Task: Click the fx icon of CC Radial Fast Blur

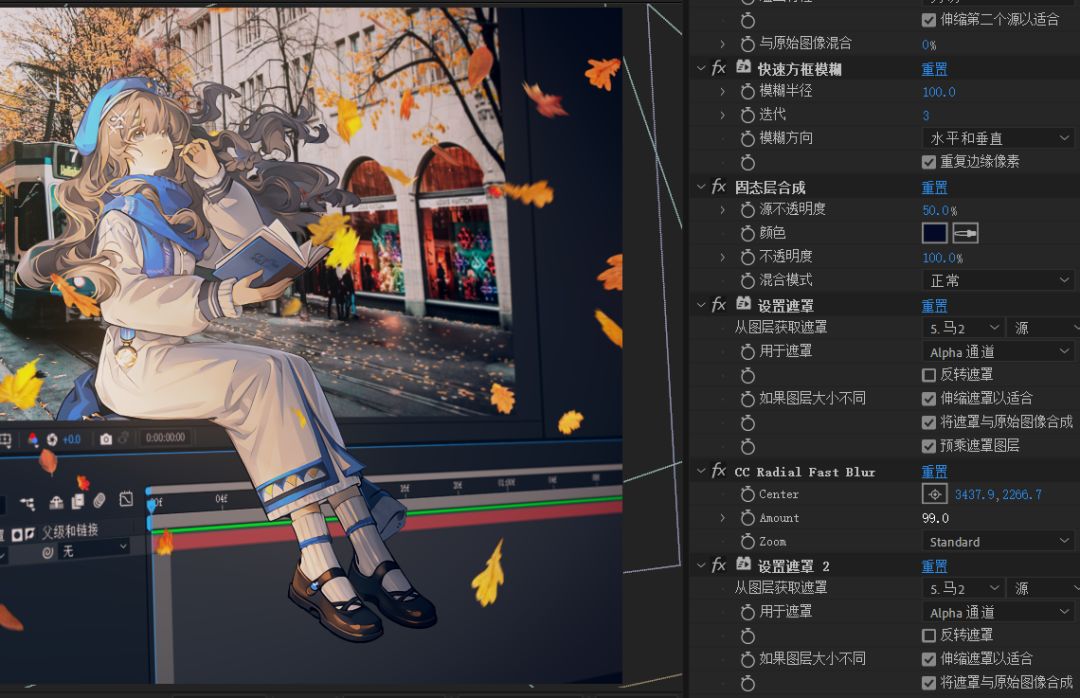Action: click(x=718, y=471)
